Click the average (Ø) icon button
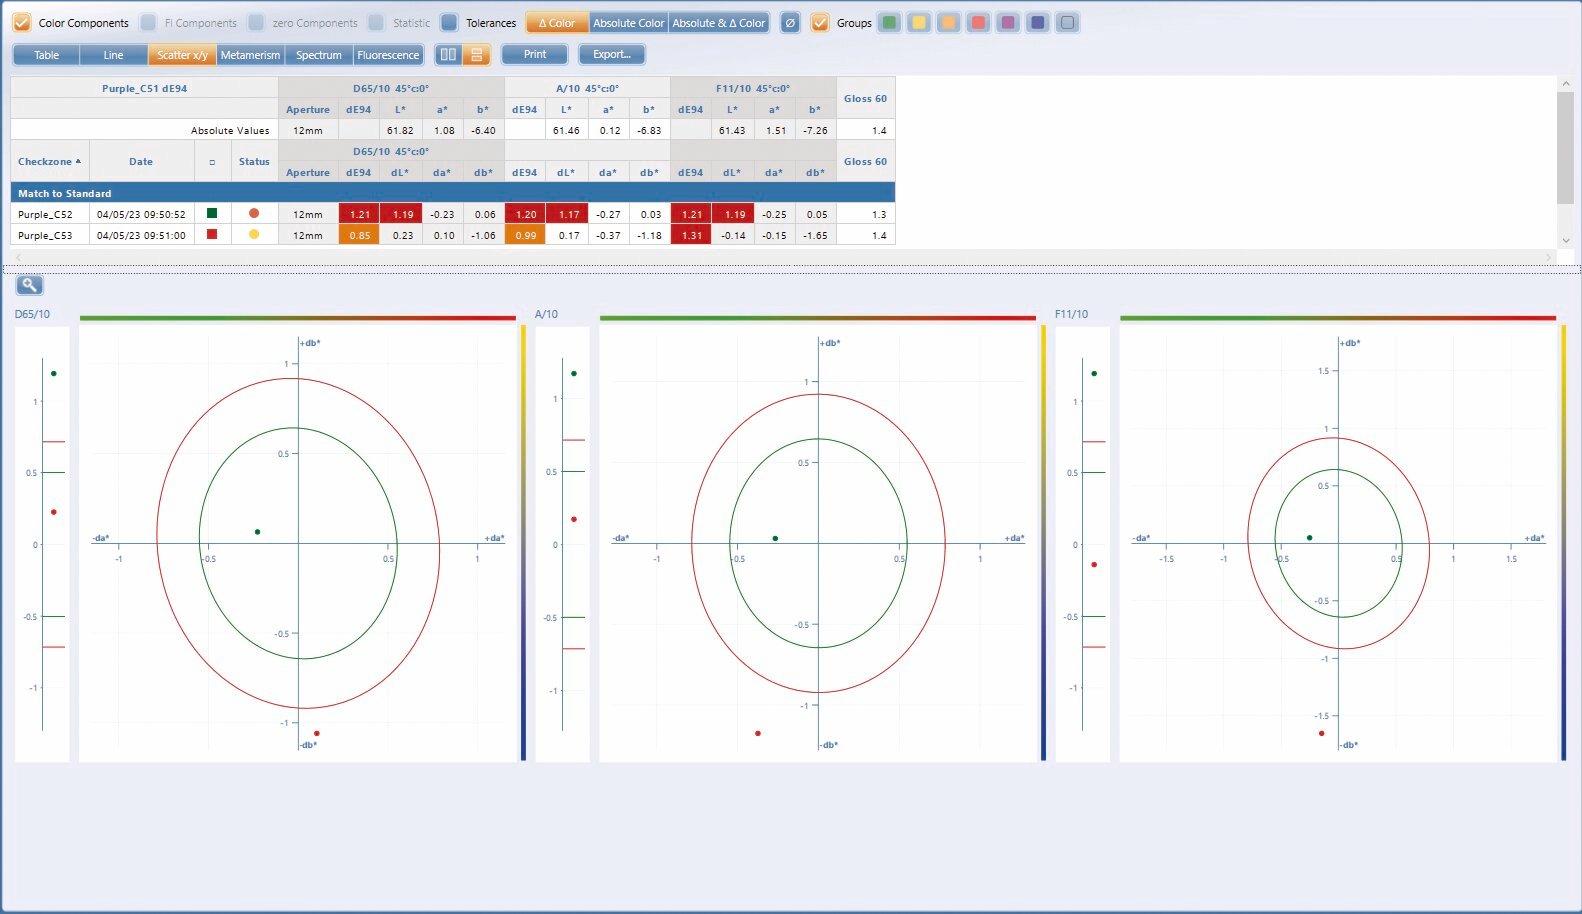Screen dimensions: 1582x914 pos(790,23)
